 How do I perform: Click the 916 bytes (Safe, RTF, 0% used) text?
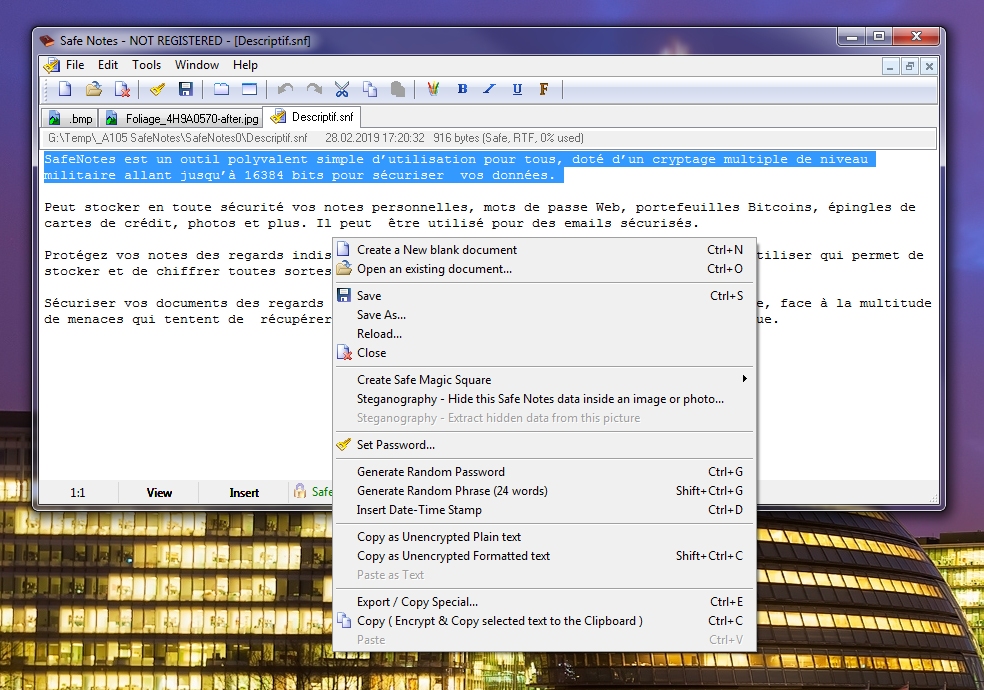[x=508, y=138]
